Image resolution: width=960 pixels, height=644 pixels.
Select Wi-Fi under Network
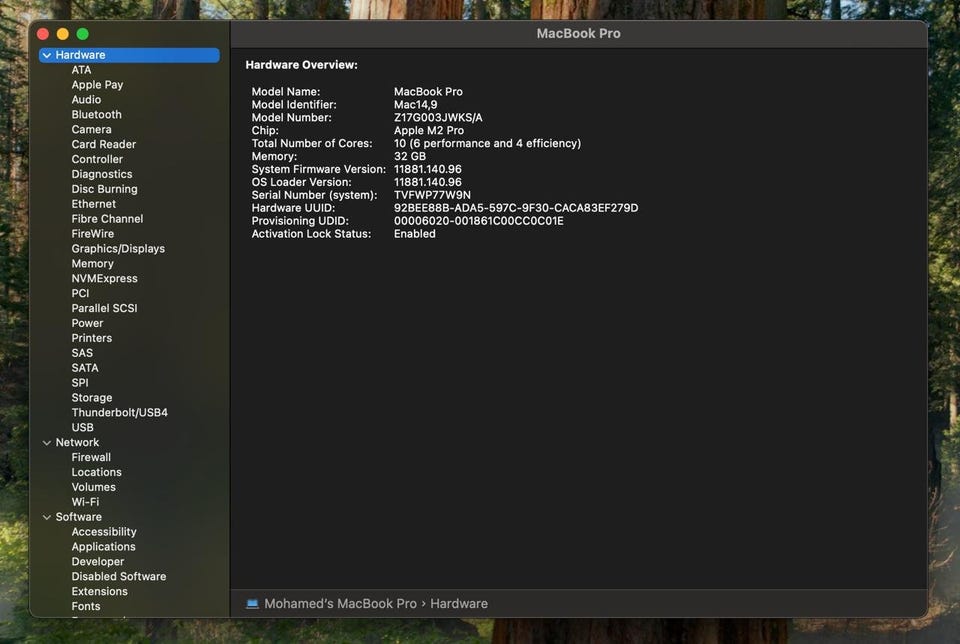[x=85, y=502]
